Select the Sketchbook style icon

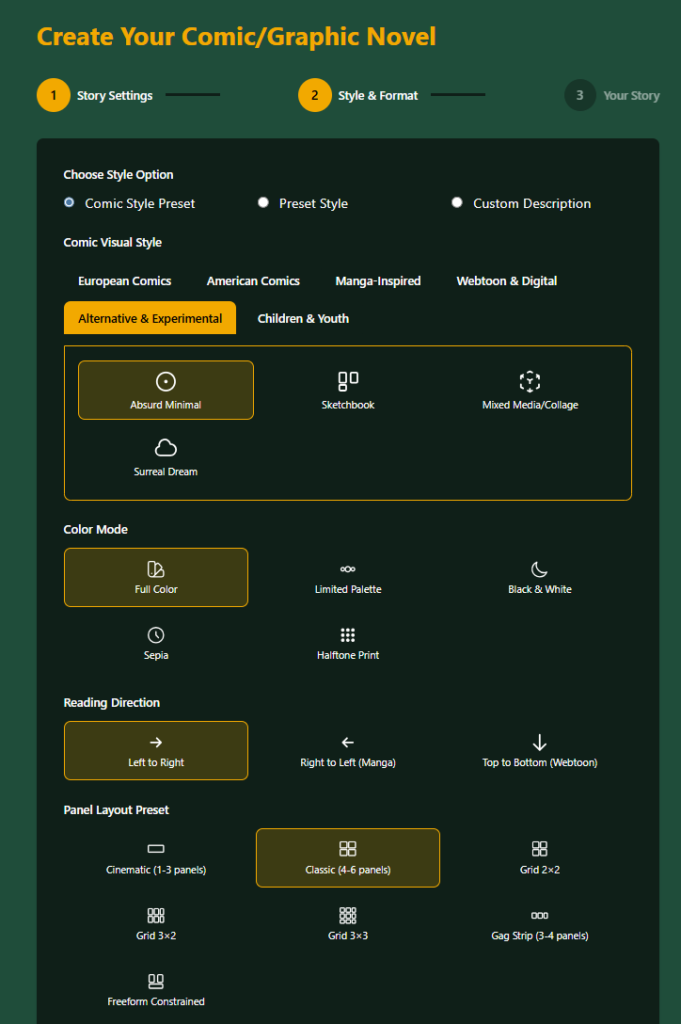click(348, 381)
